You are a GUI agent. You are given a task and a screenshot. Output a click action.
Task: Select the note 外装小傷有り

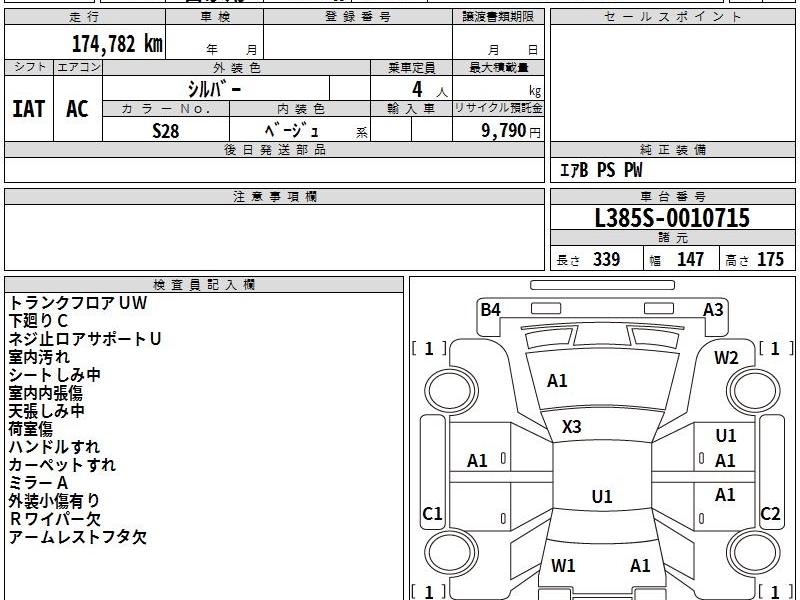pos(54,501)
